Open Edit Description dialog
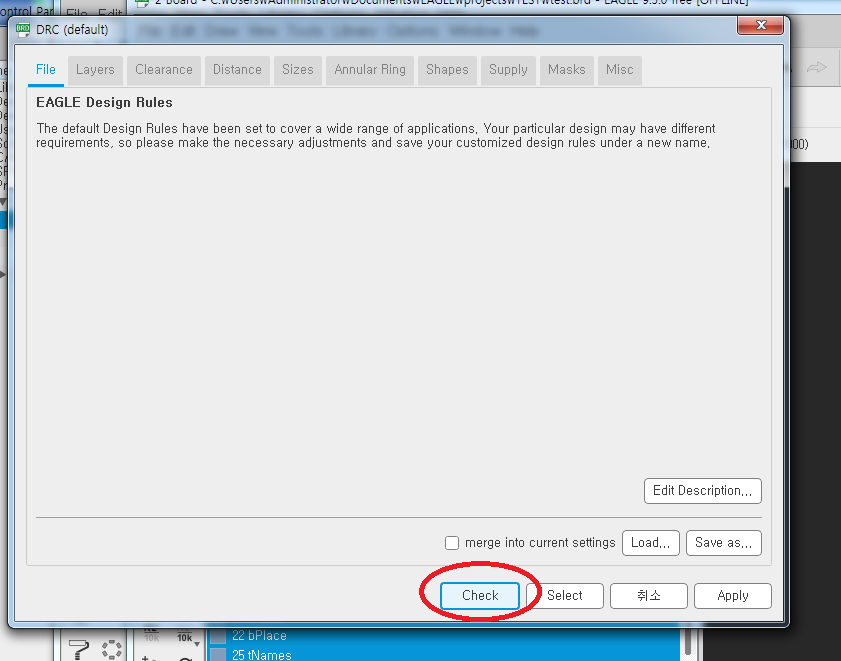Screen dimensions: 841x661 (703, 491)
